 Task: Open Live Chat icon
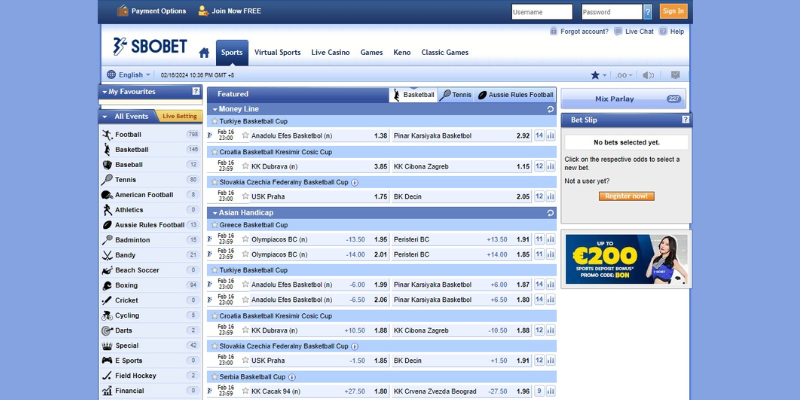(618, 32)
